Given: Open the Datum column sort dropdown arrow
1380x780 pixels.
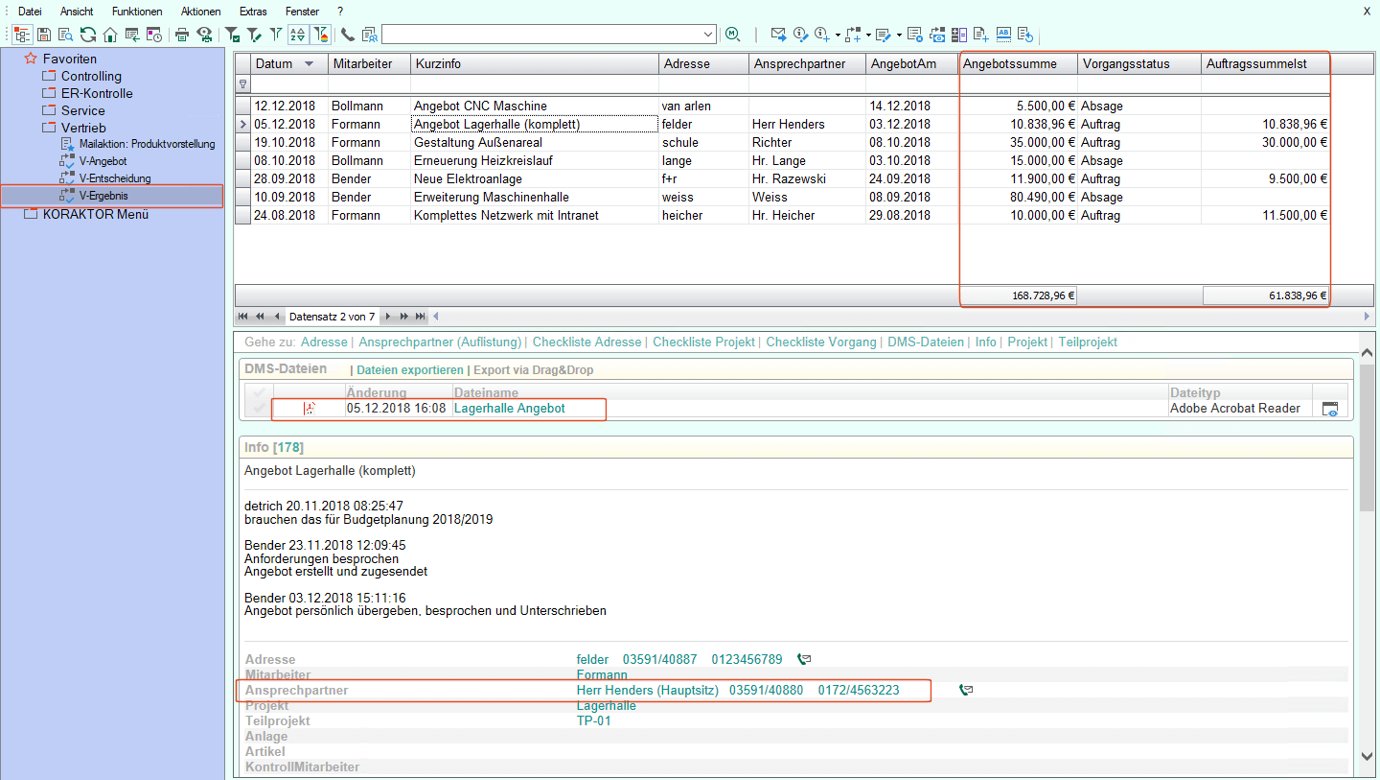Looking at the screenshot, I should click(309, 64).
